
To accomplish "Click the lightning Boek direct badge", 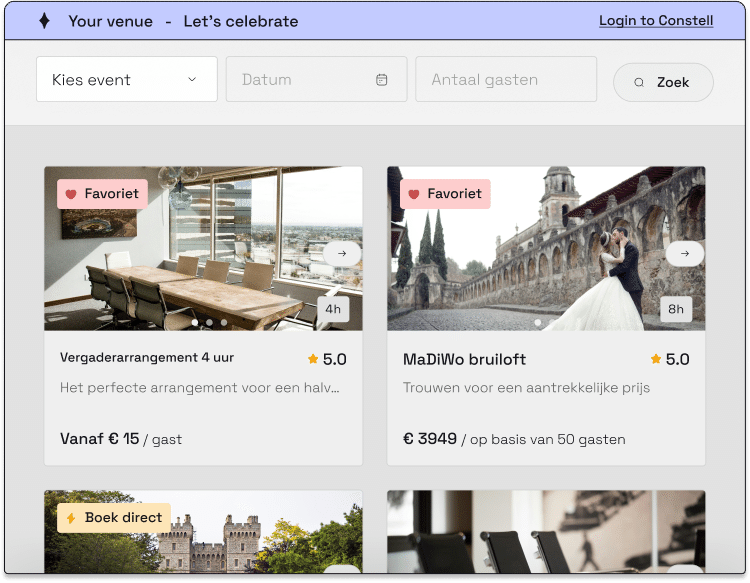I will [x=114, y=518].
